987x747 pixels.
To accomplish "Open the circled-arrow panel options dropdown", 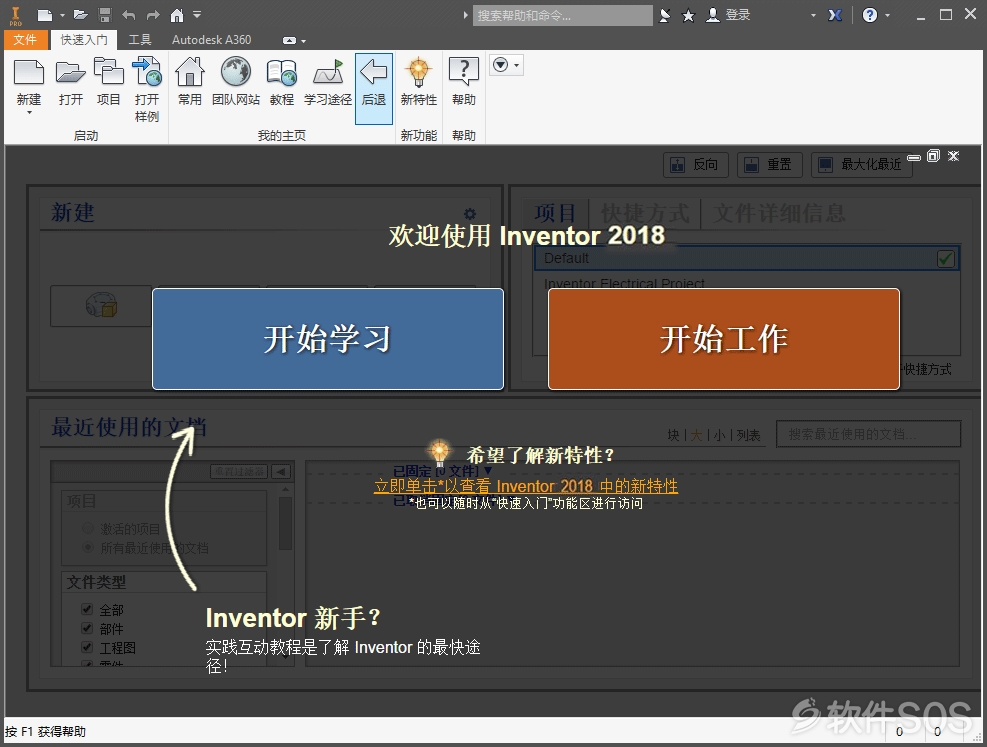I will 507,65.
